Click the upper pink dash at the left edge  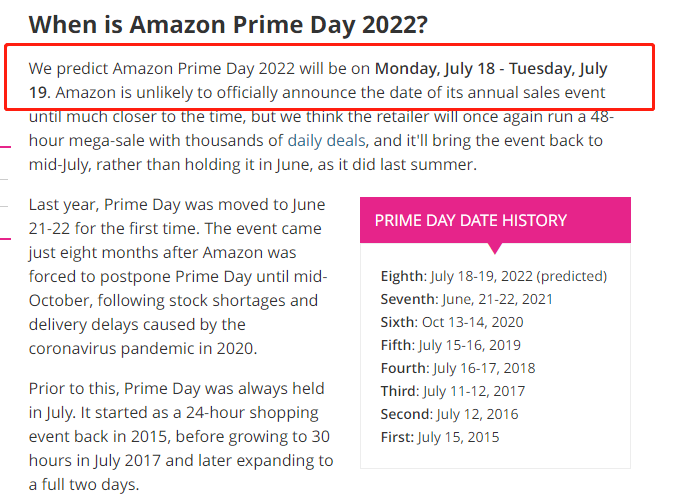tap(5, 147)
